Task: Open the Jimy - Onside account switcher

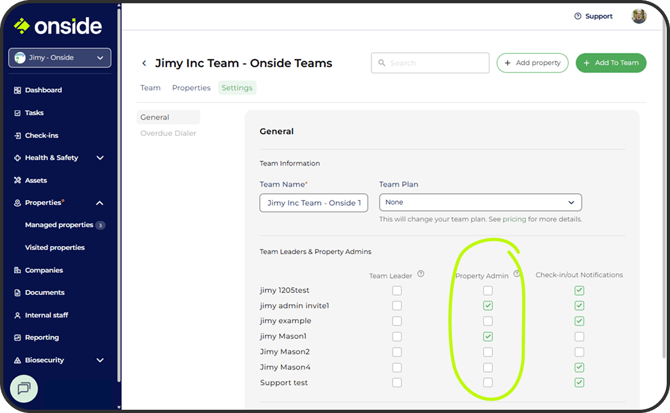Action: click(x=60, y=59)
